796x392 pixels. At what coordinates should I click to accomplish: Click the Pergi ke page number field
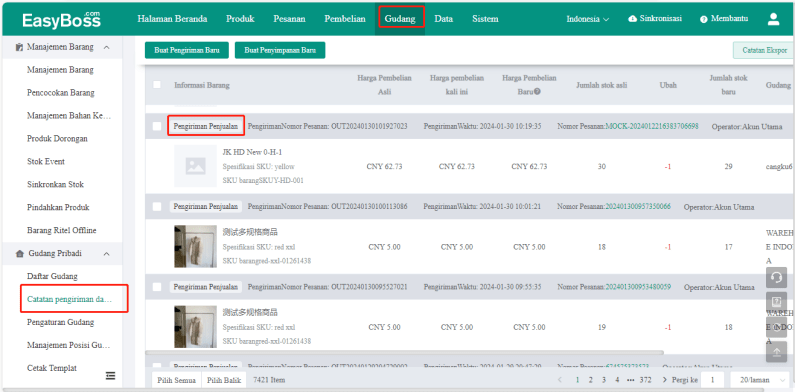pos(713,380)
